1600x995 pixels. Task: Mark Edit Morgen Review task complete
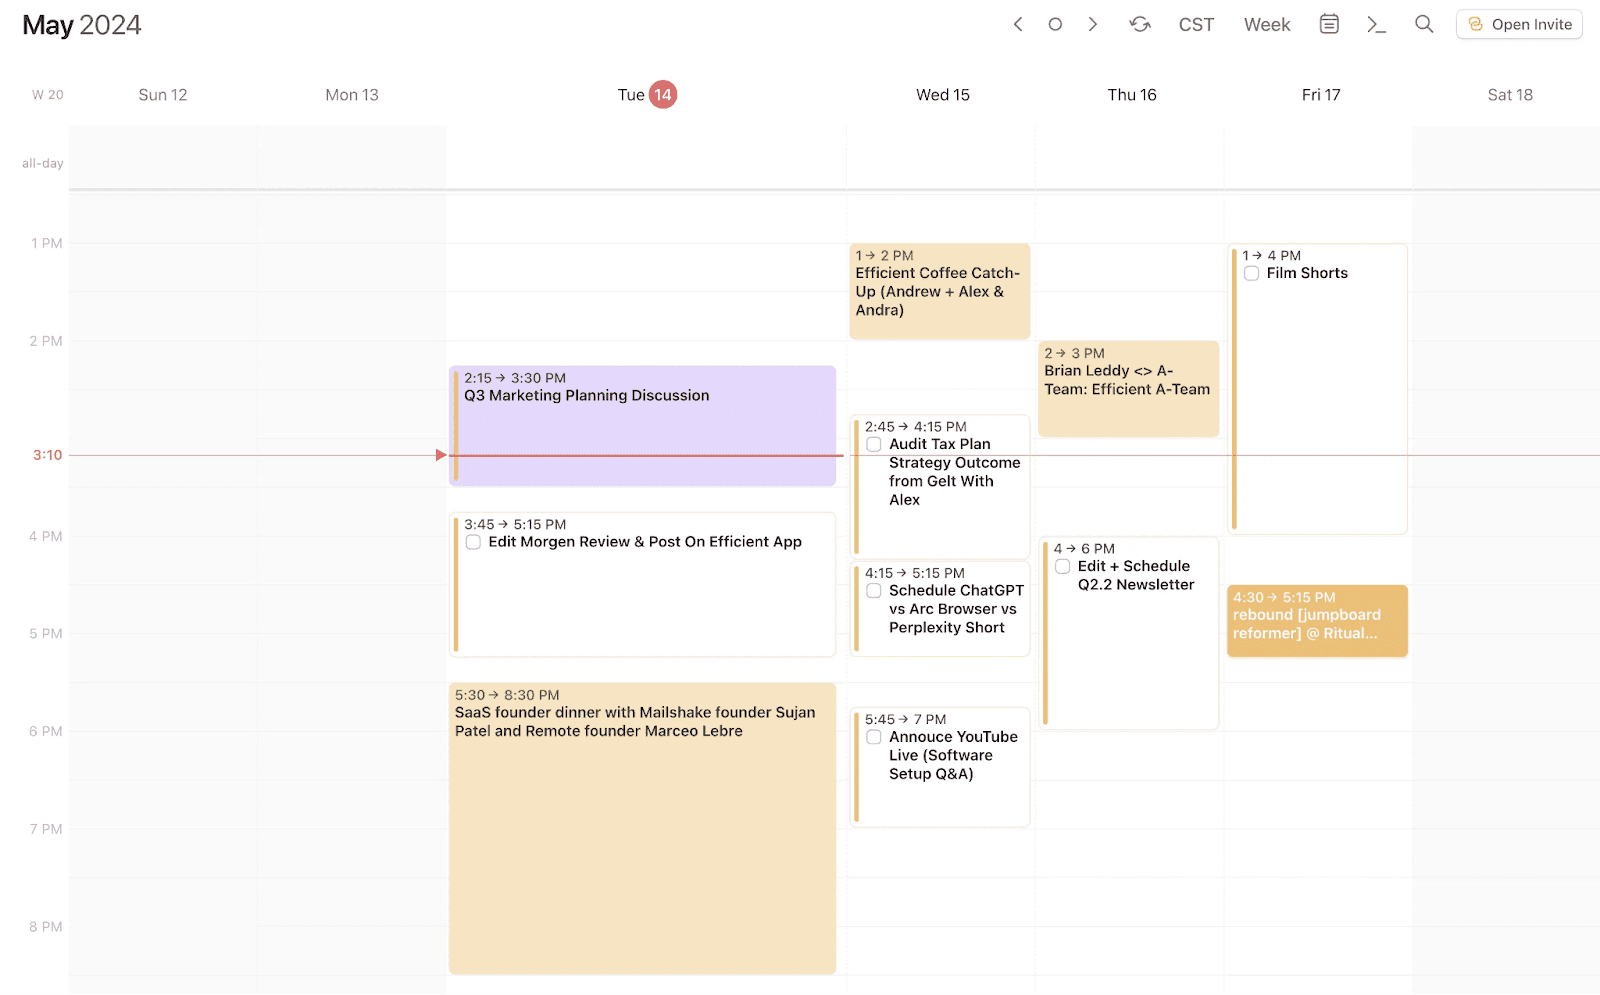(x=472, y=541)
